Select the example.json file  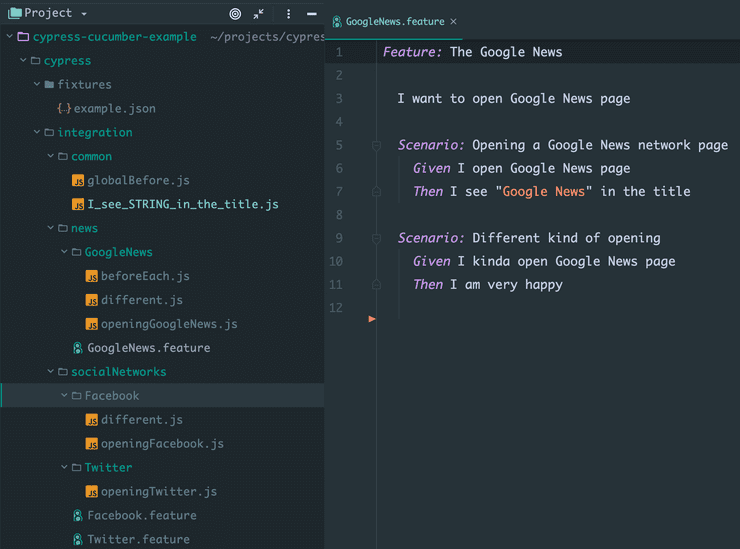[115, 109]
